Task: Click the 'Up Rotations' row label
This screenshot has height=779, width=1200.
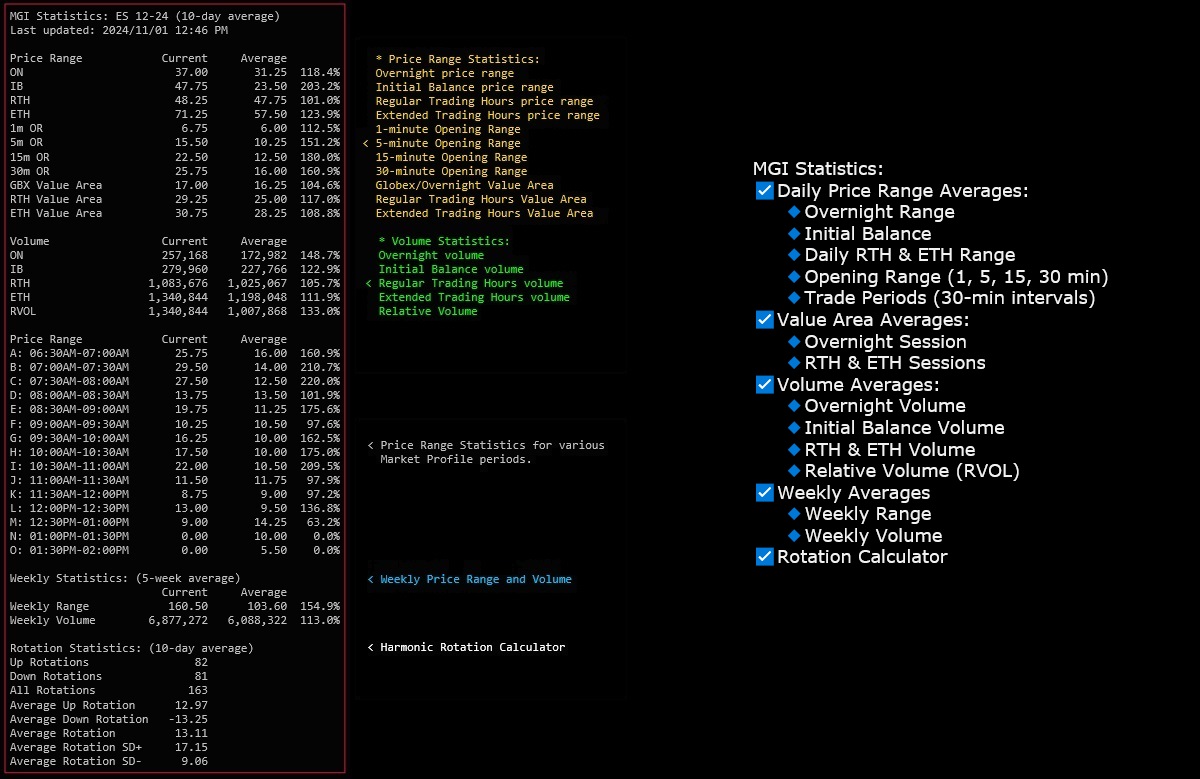Action: tap(49, 662)
